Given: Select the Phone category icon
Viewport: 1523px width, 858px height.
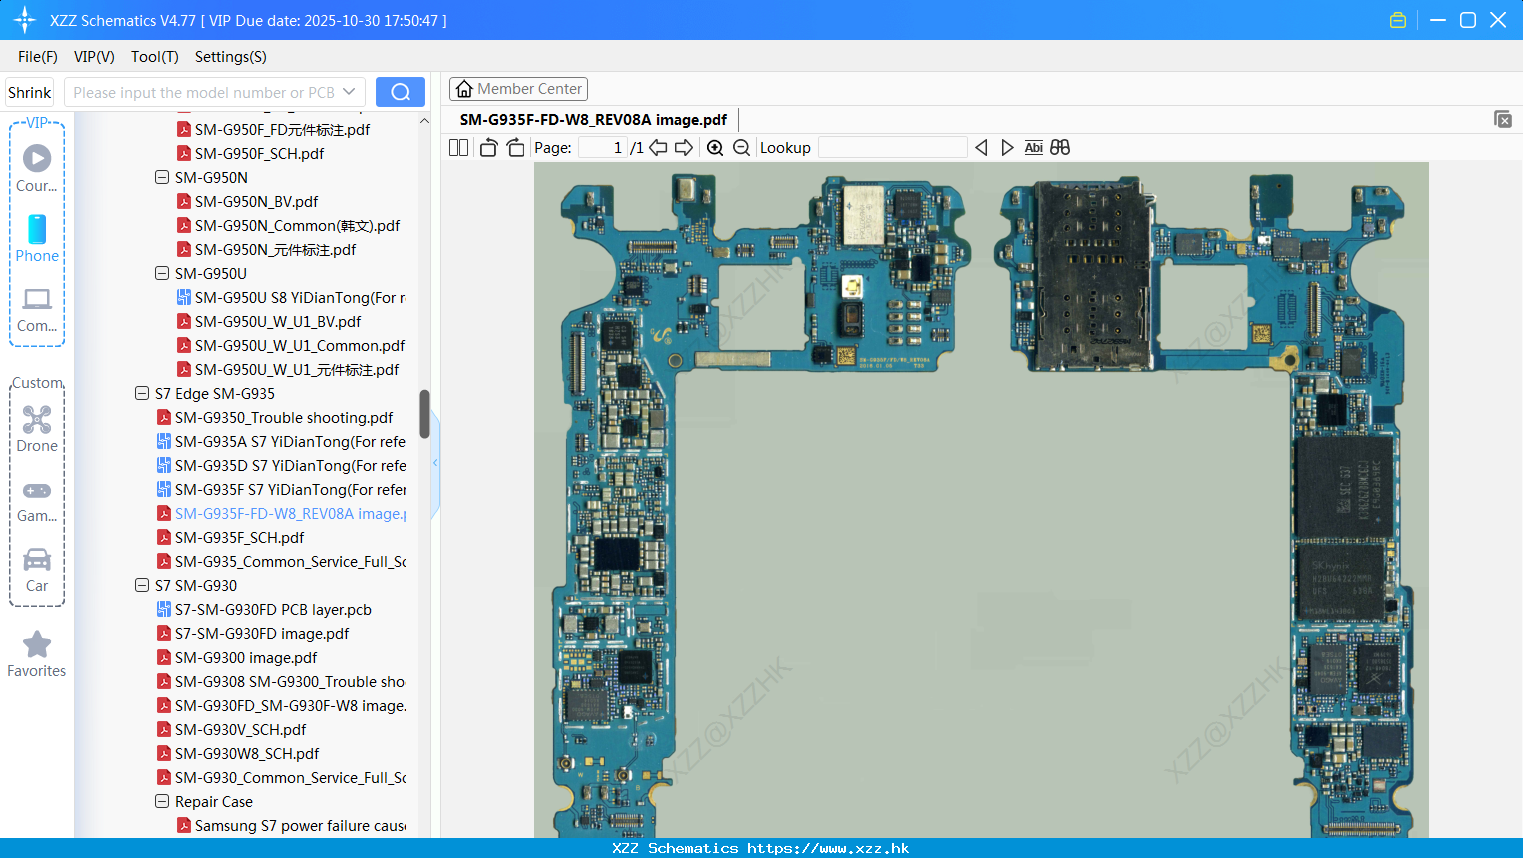Looking at the screenshot, I should tap(37, 229).
